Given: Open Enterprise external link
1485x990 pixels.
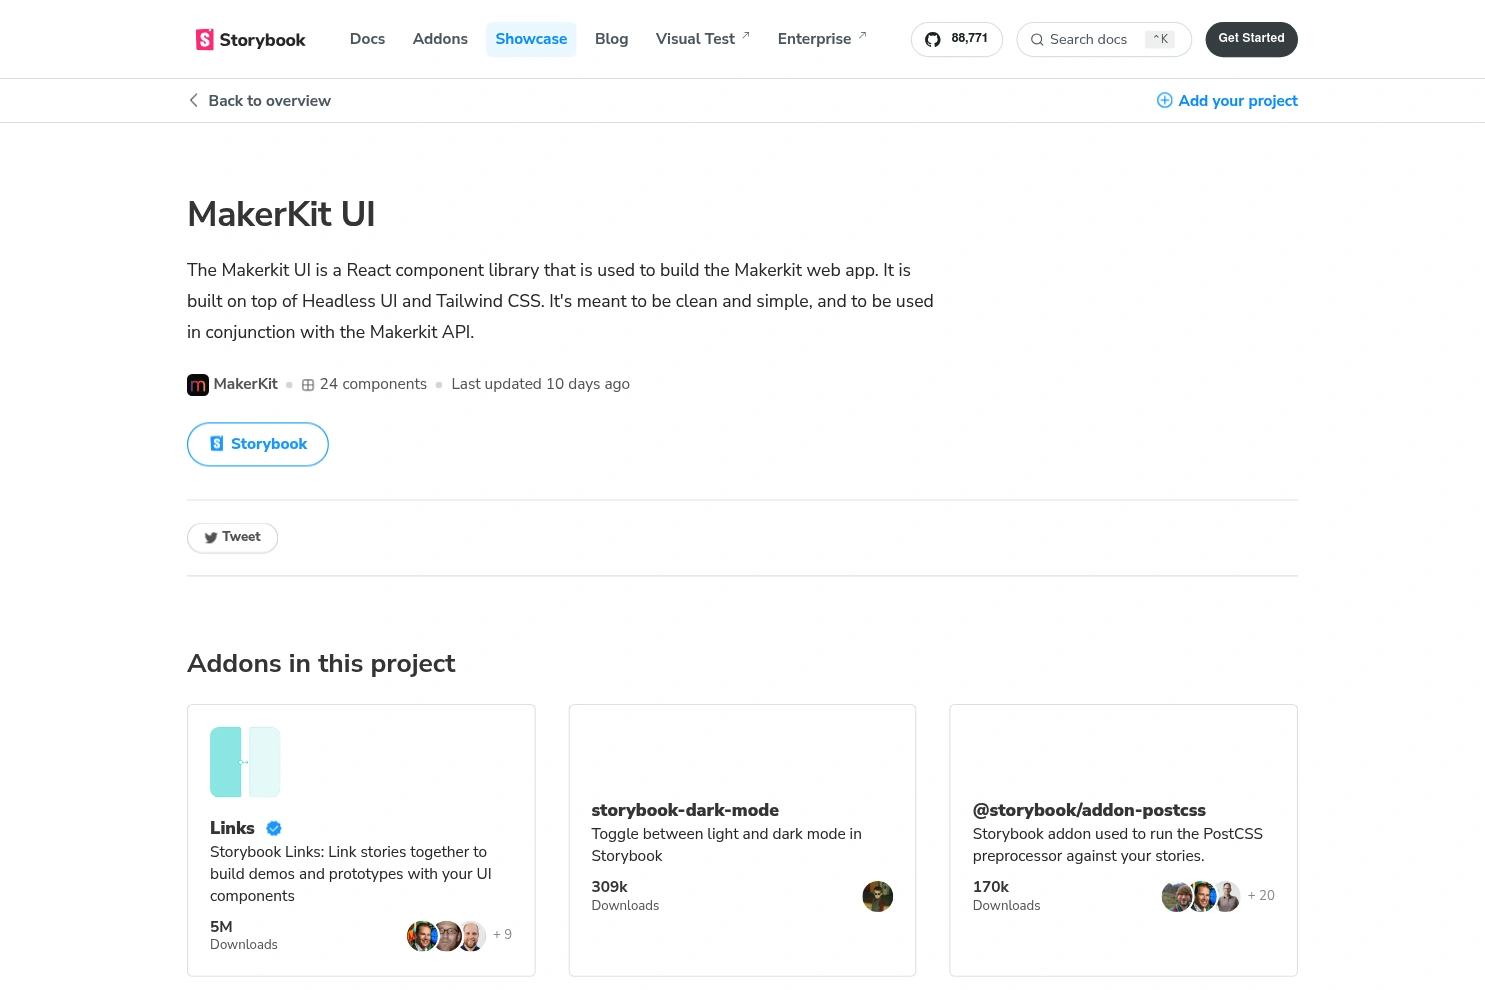Looking at the screenshot, I should tap(821, 39).
